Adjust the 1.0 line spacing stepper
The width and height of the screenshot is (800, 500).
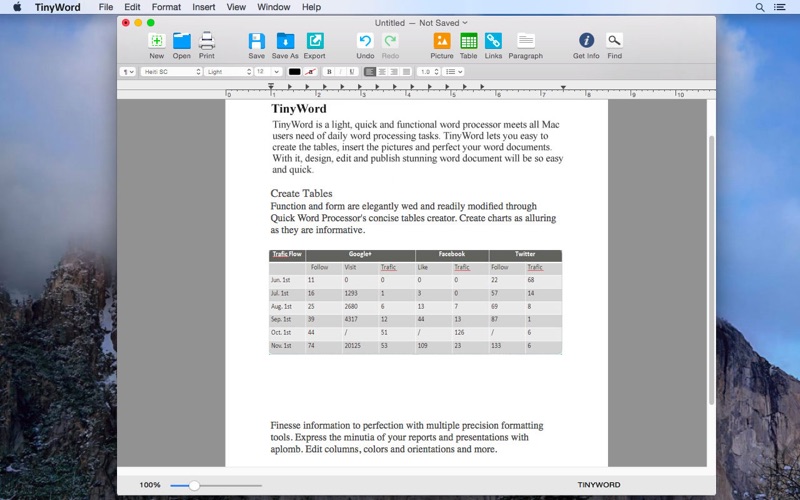[x=436, y=72]
